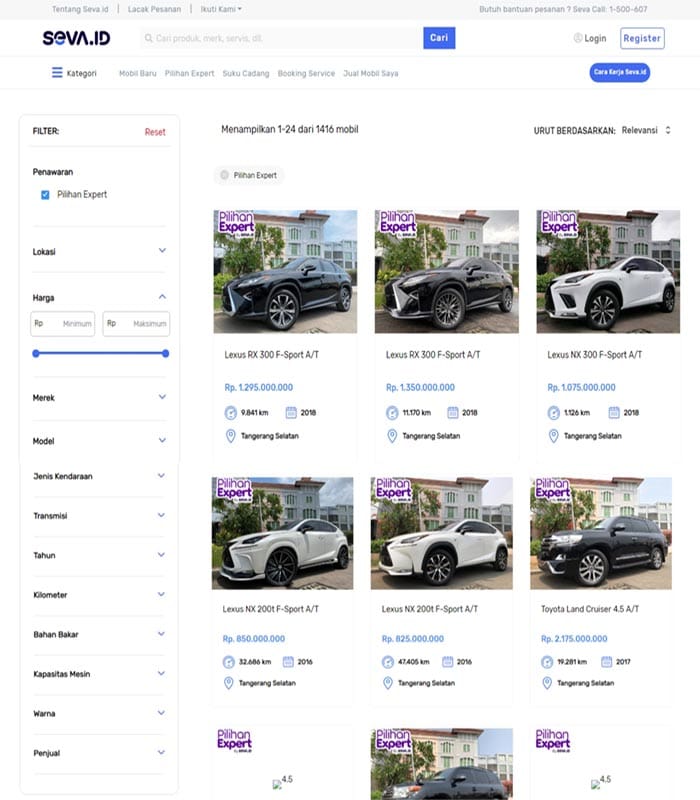Click calendar icon on Rp. 850.000.000 card
This screenshot has width=700, height=800.
point(288,662)
